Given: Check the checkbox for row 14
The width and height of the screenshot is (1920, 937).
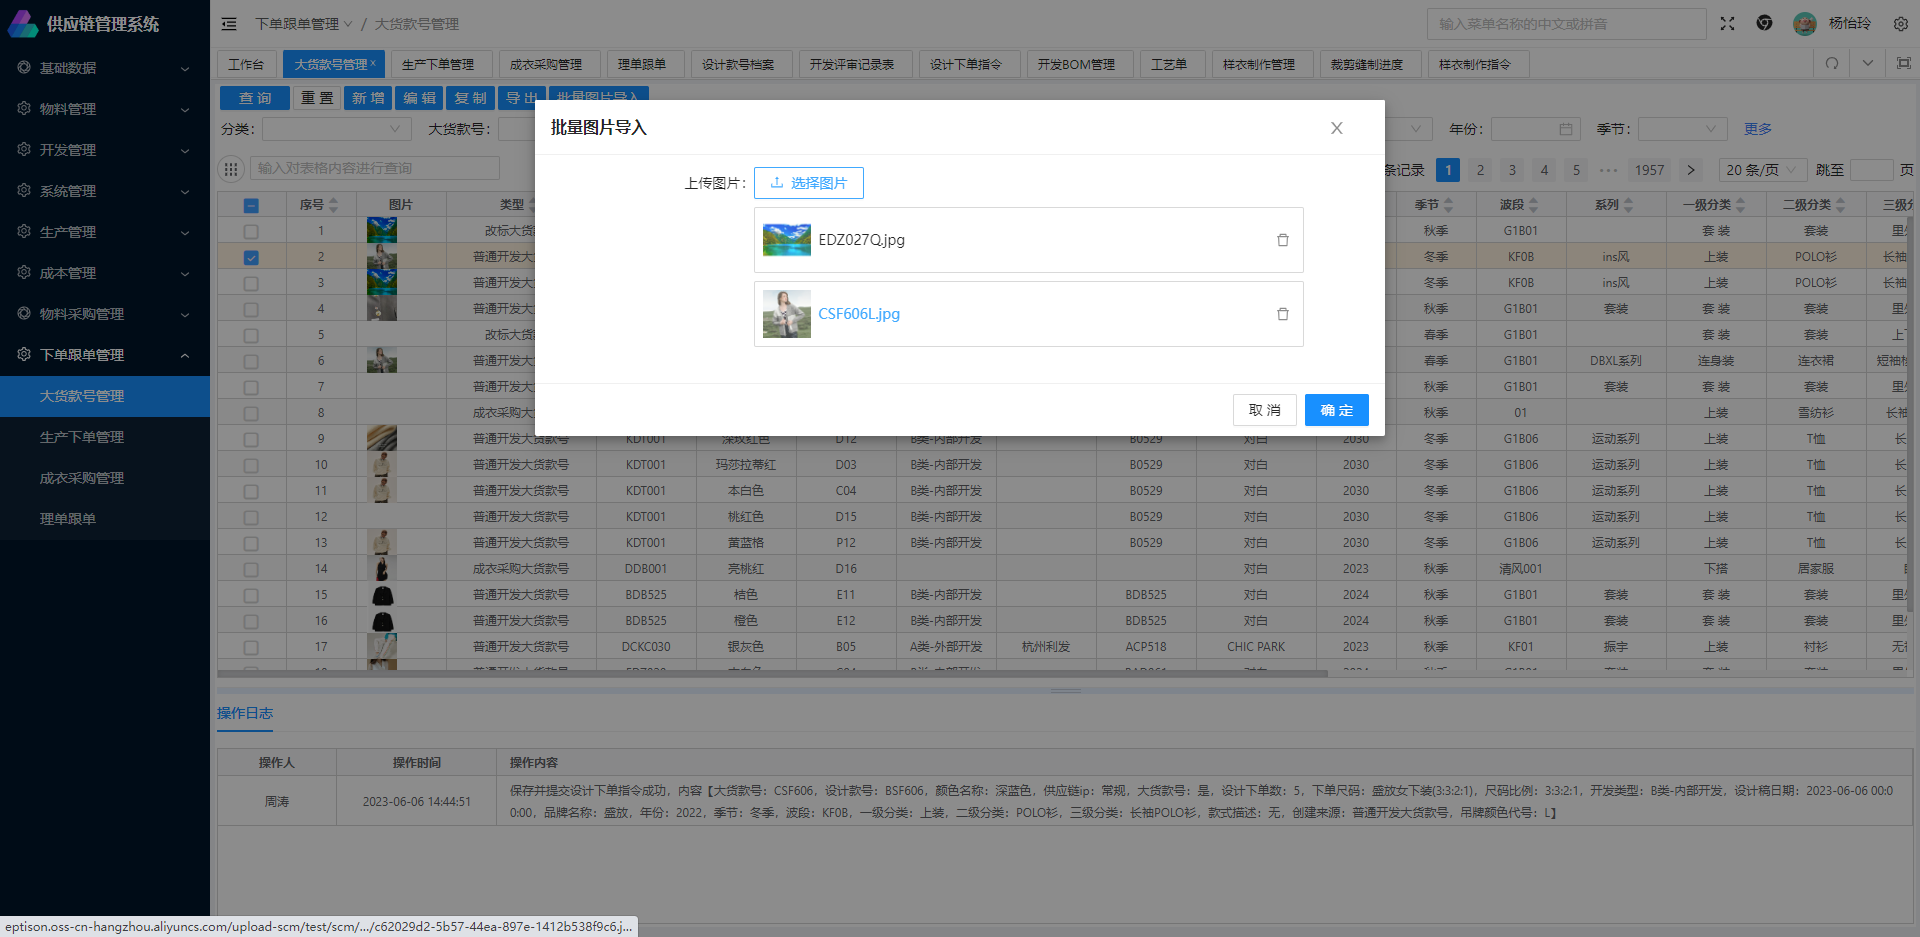Looking at the screenshot, I should [251, 569].
